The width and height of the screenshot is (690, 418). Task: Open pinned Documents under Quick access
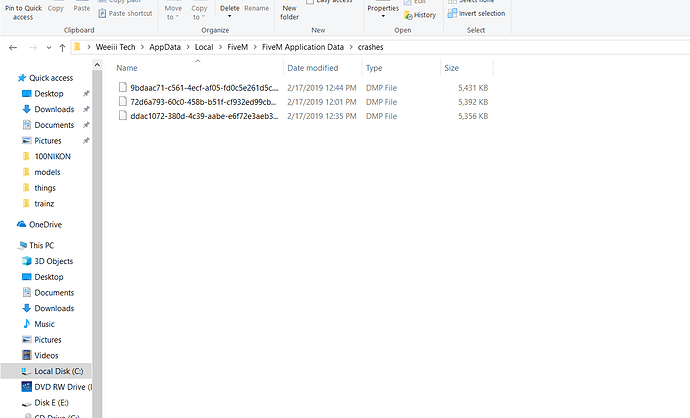tap(54, 125)
